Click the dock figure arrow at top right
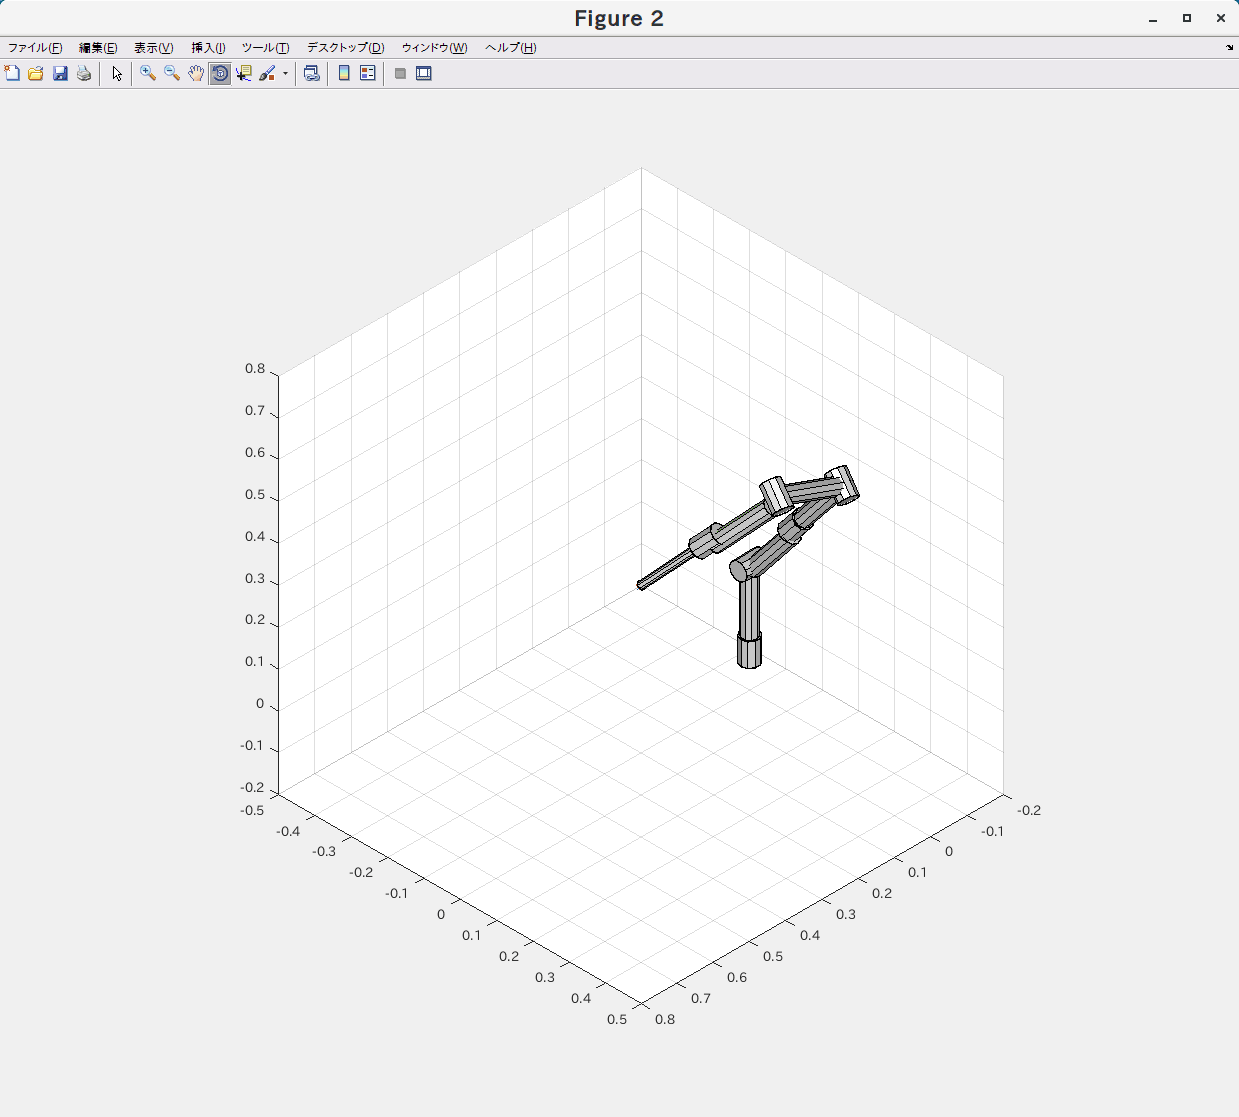The height and width of the screenshot is (1117, 1239). (1229, 47)
